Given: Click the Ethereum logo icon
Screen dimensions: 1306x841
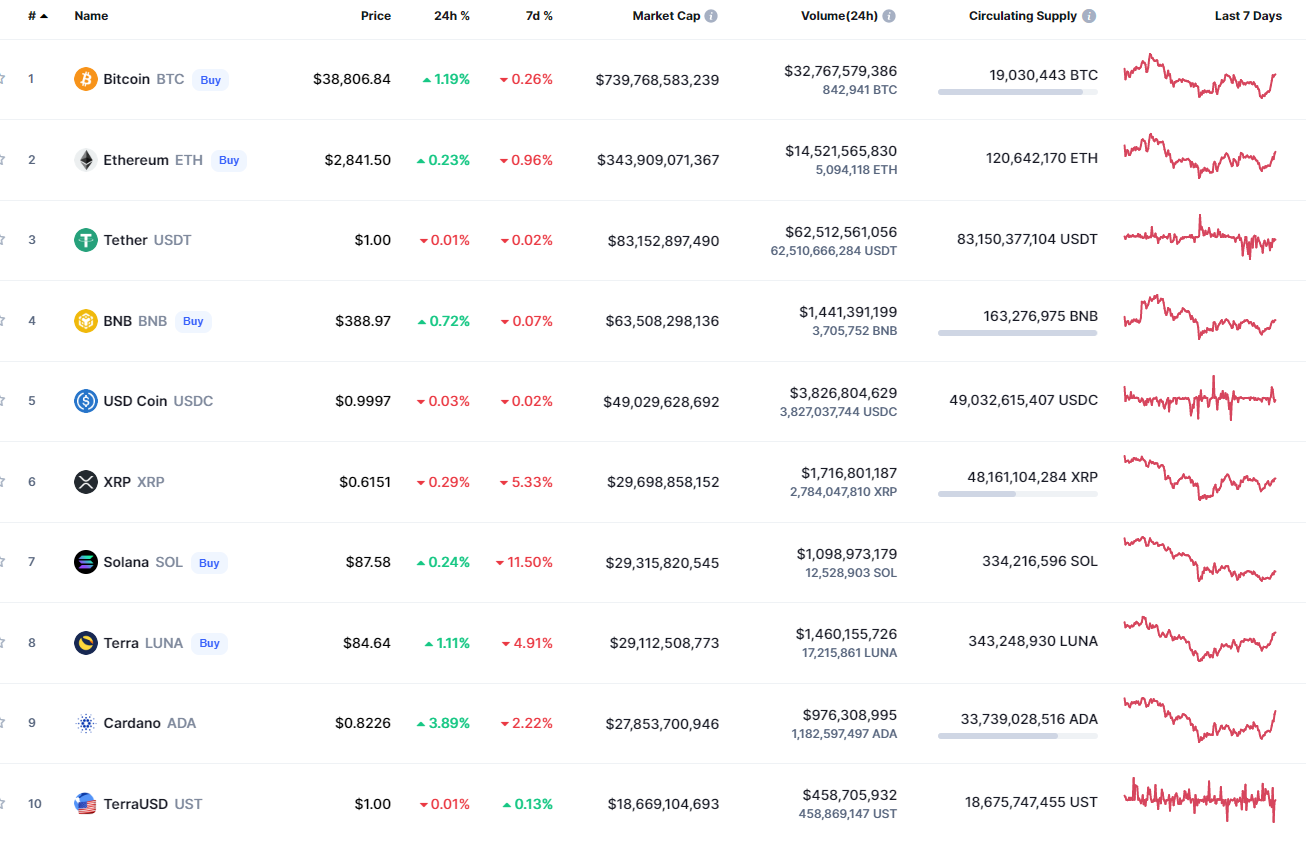Looking at the screenshot, I should coord(86,160).
